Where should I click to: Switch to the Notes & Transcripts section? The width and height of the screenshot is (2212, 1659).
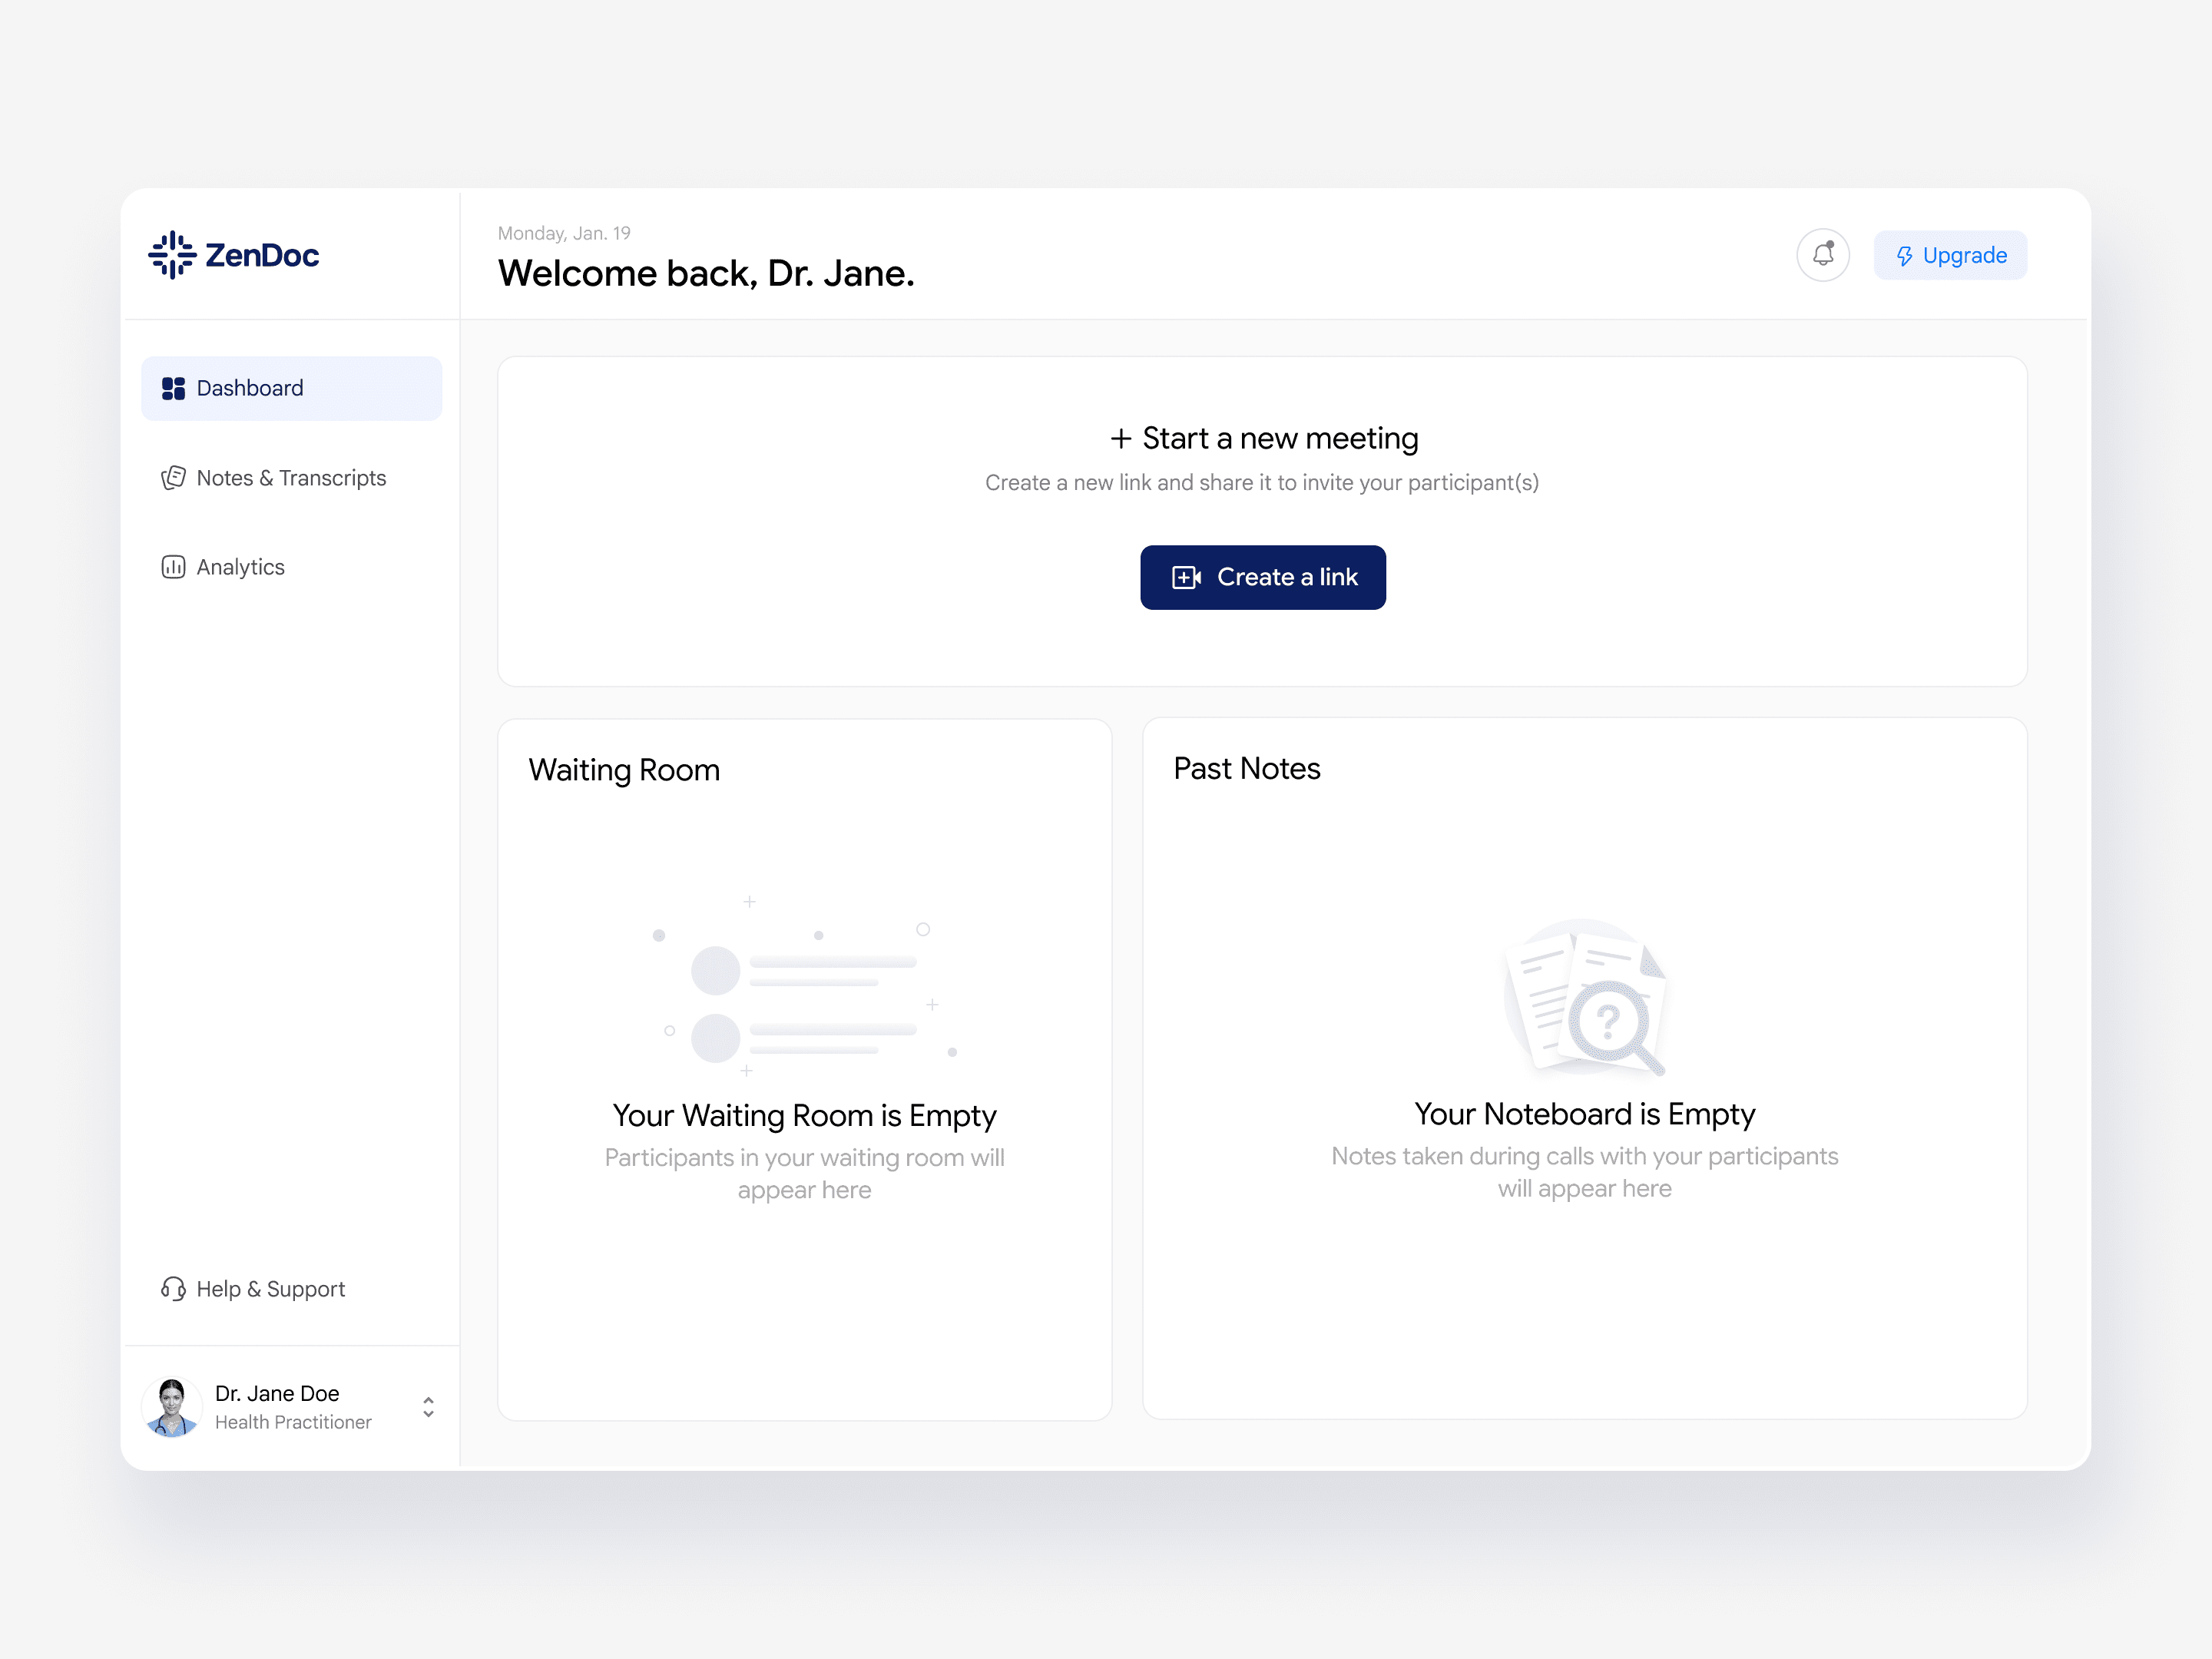pos(292,477)
